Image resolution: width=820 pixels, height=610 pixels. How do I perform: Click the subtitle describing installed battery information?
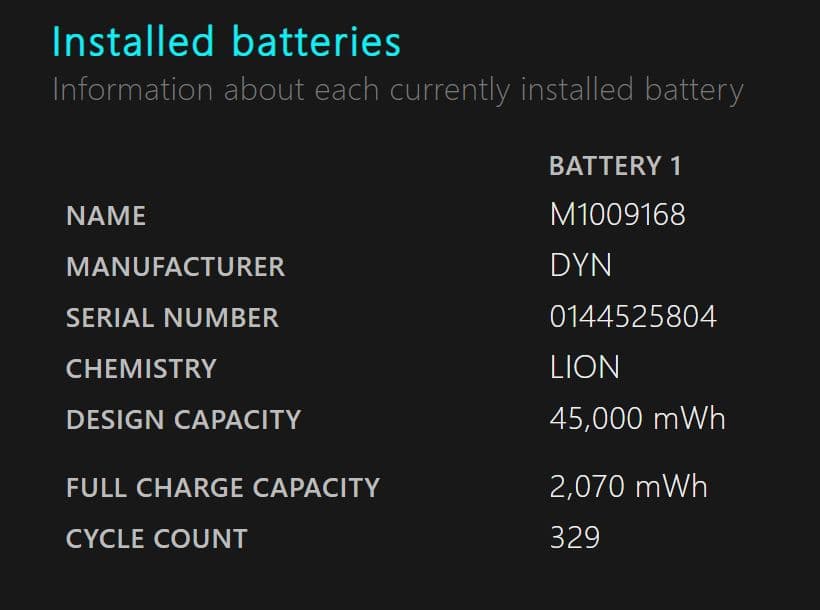397,90
